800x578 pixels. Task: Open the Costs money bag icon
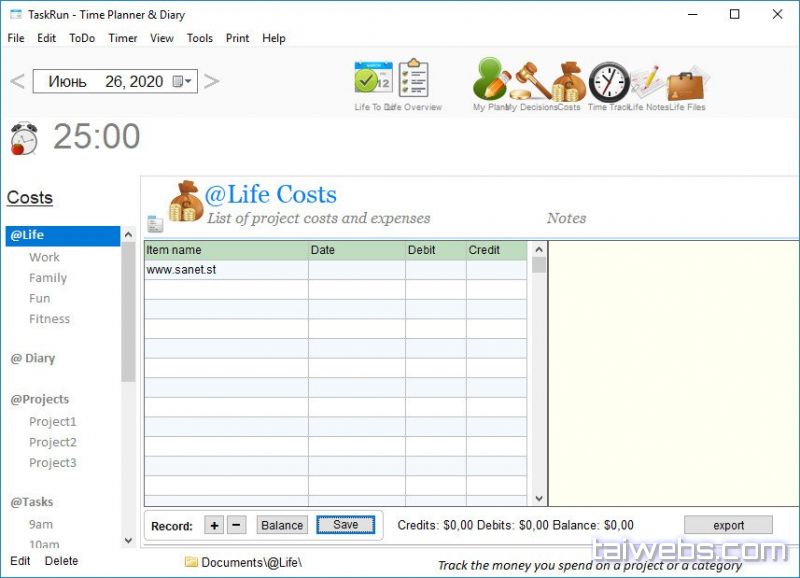(568, 81)
